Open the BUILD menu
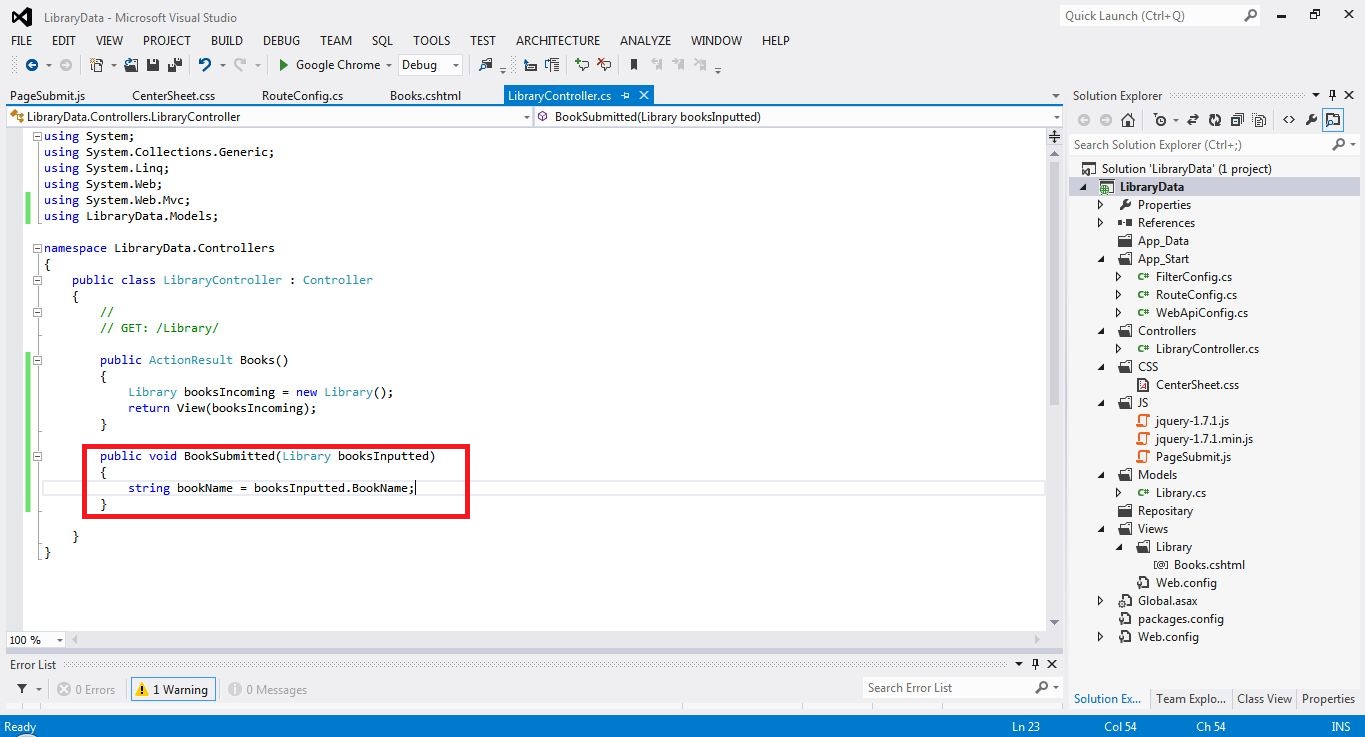Screen dimensions: 1365x737 227,41
